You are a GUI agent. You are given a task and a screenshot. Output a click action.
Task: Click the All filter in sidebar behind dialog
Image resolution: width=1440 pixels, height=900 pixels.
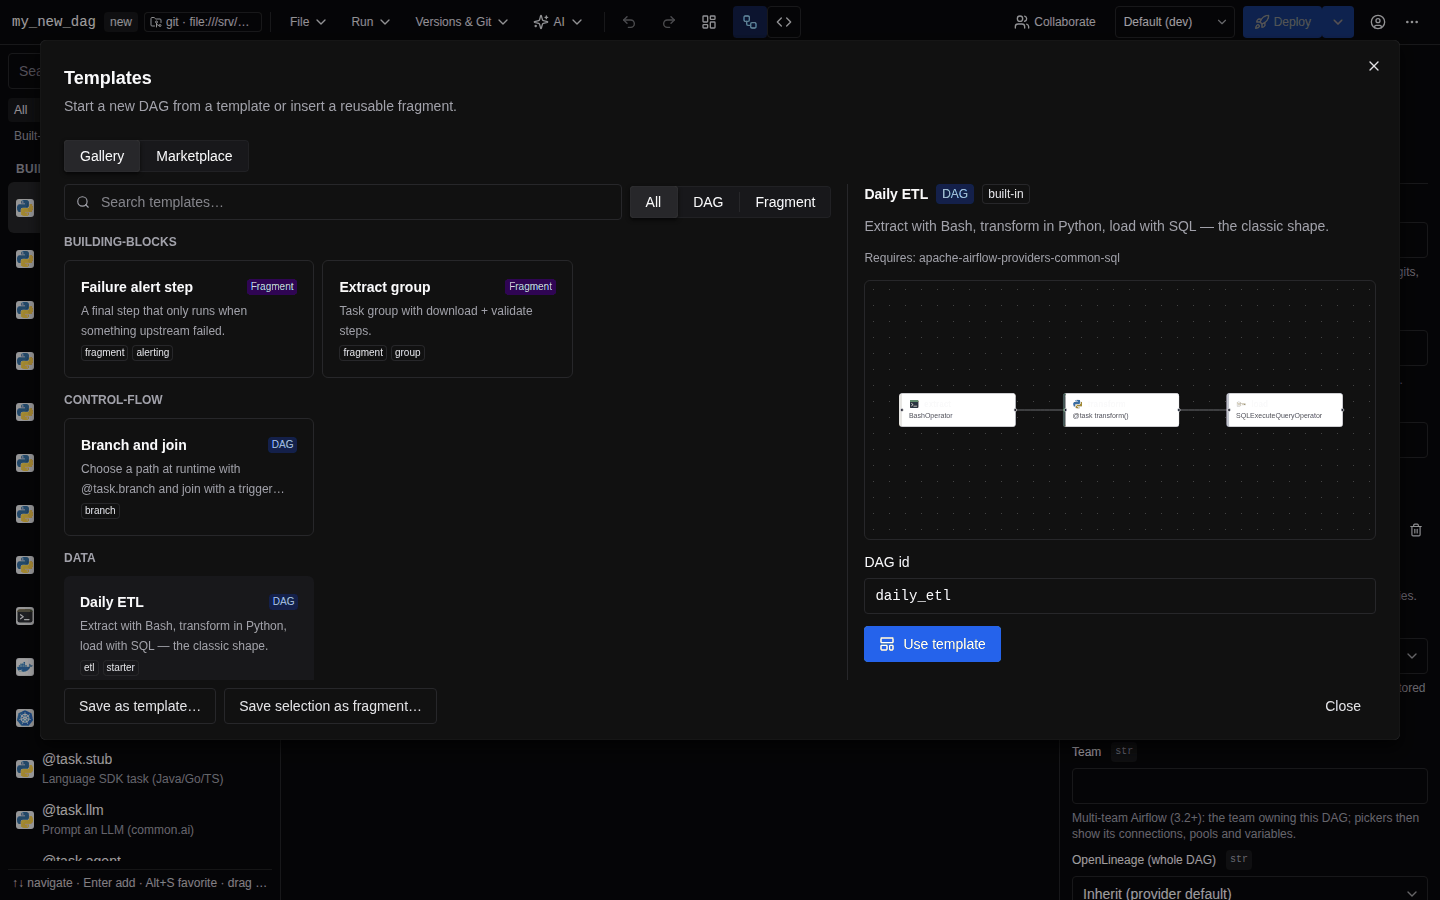pyautogui.click(x=21, y=110)
